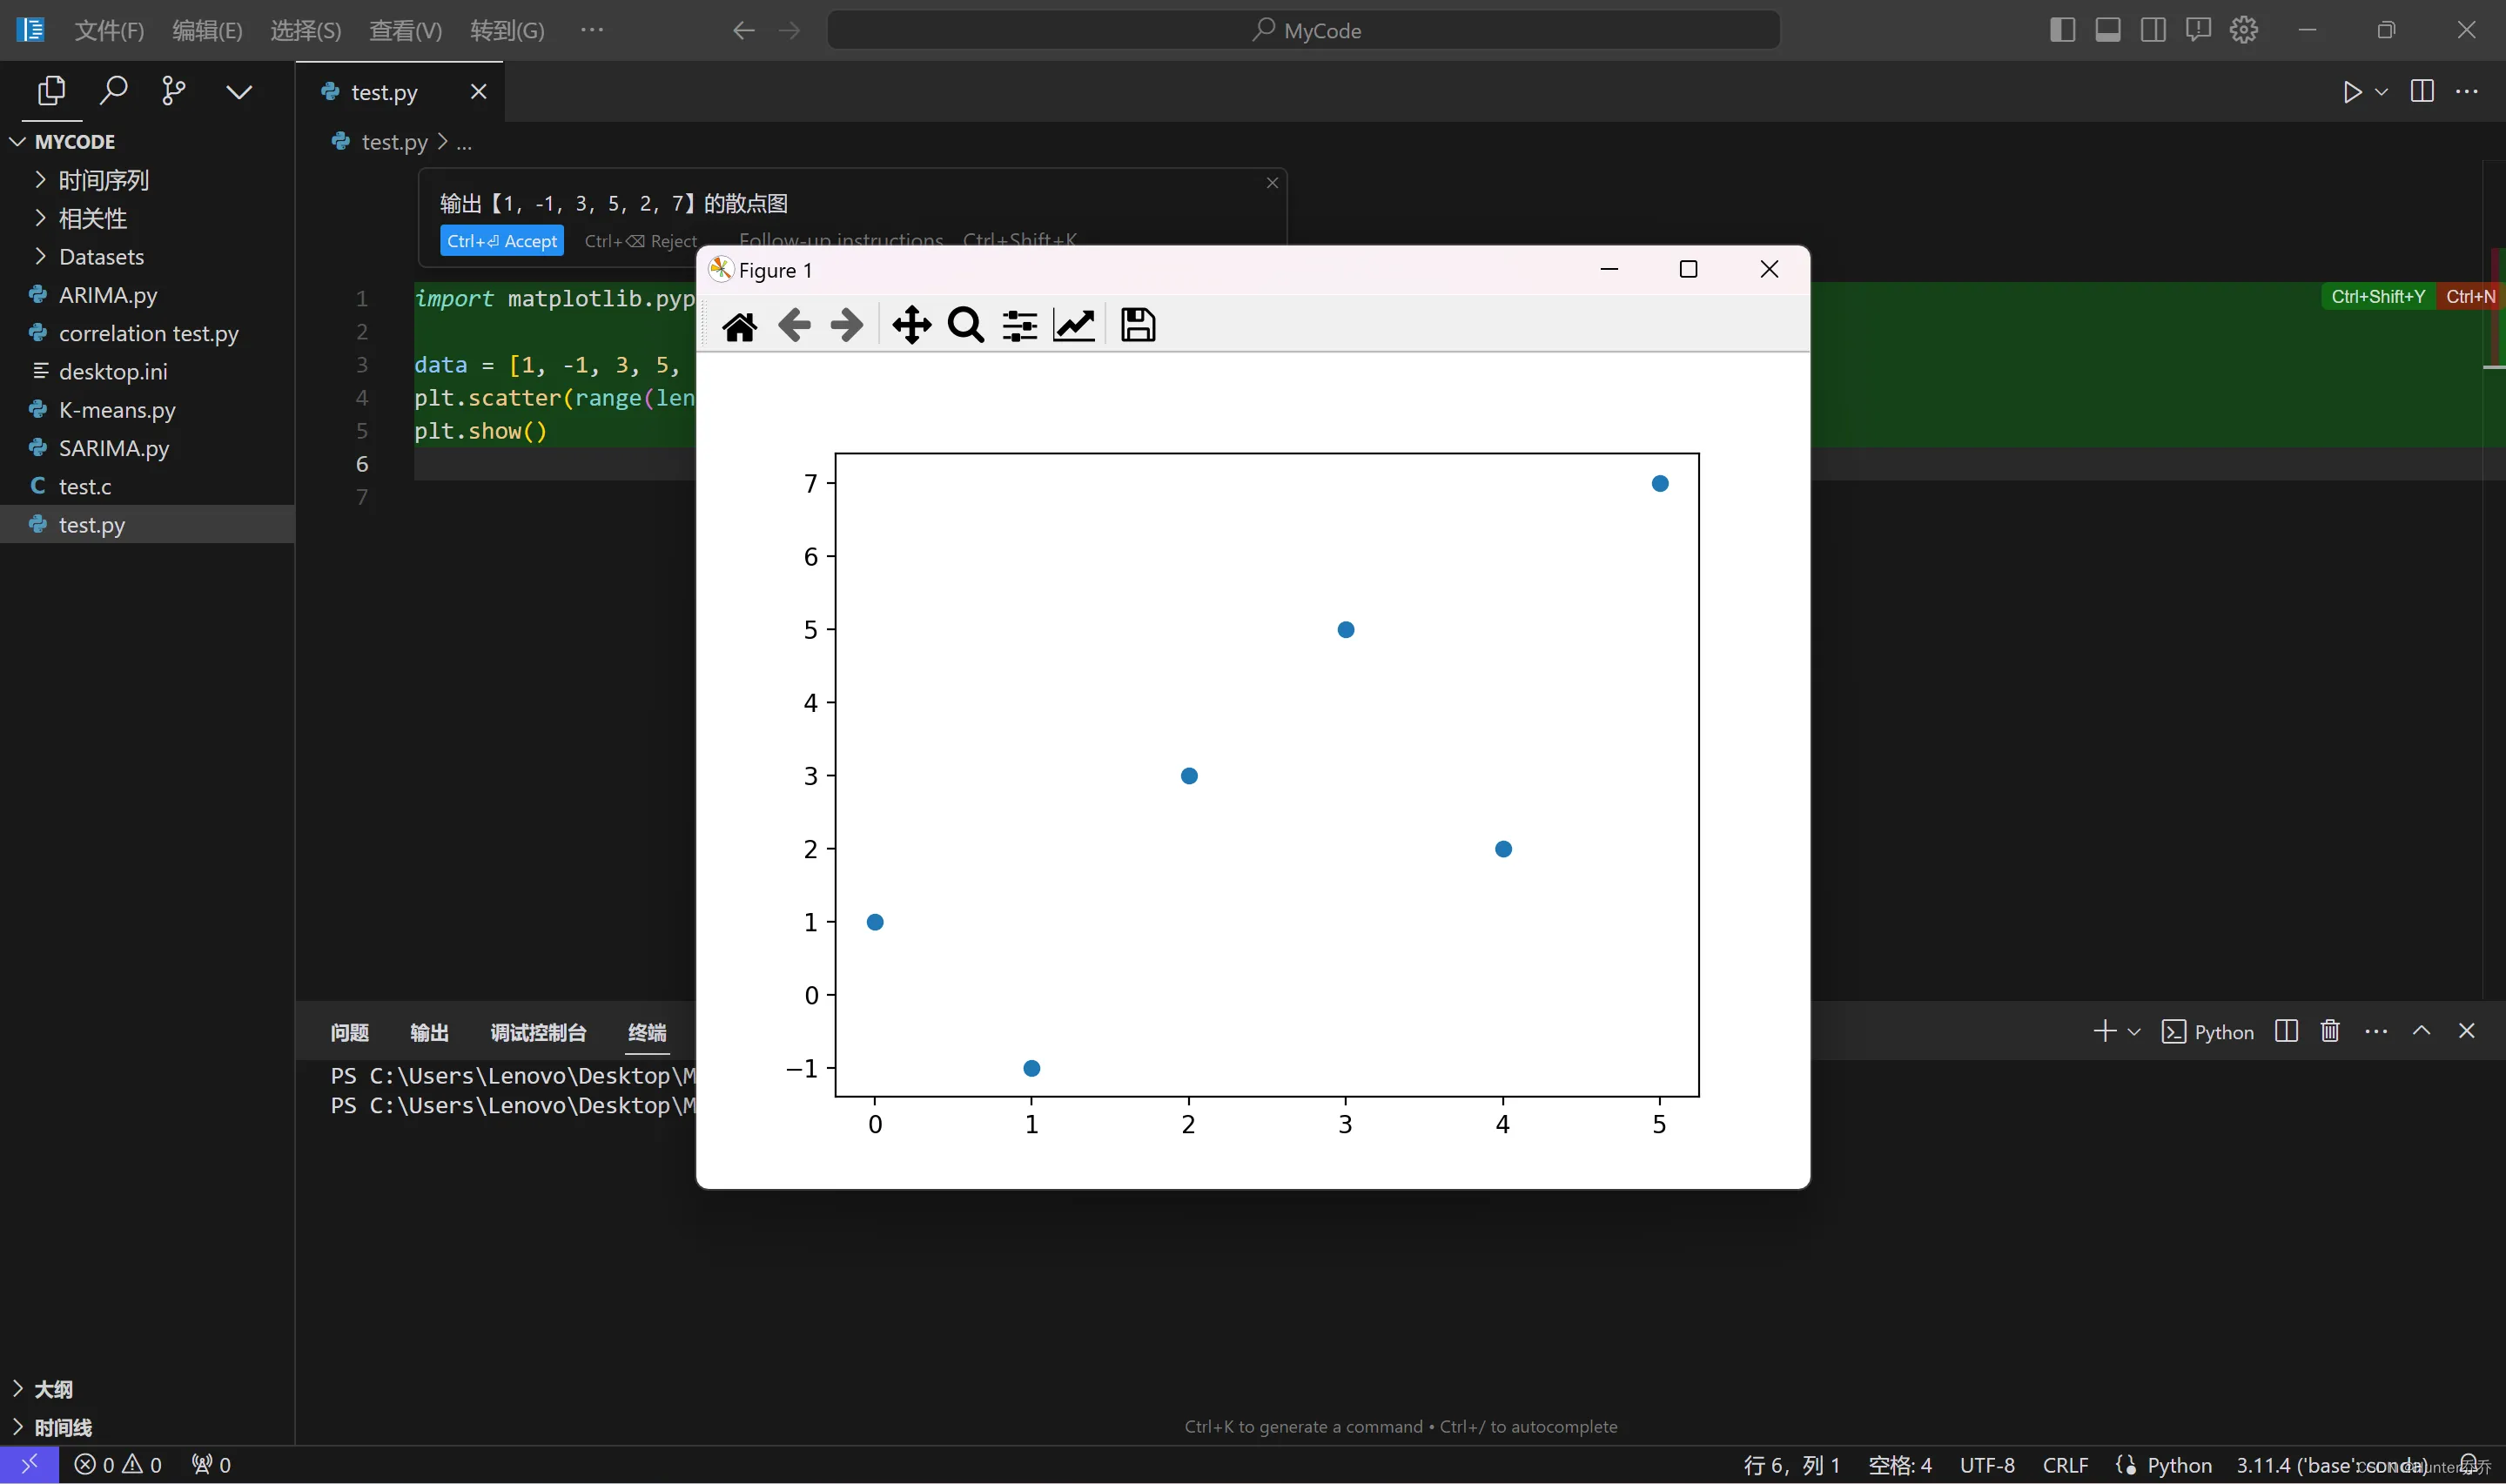Viewport: 2506px width, 1484px height.
Task: Switch to the 问题 panel tab
Action: tap(349, 1032)
